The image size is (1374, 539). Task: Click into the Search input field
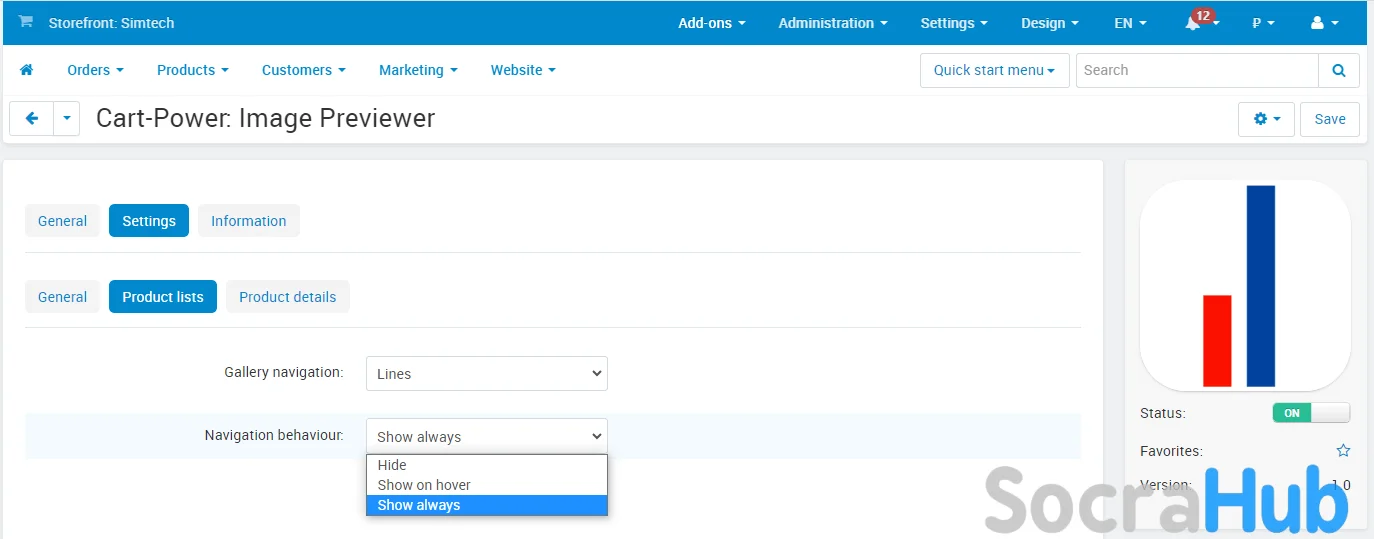[1197, 70]
